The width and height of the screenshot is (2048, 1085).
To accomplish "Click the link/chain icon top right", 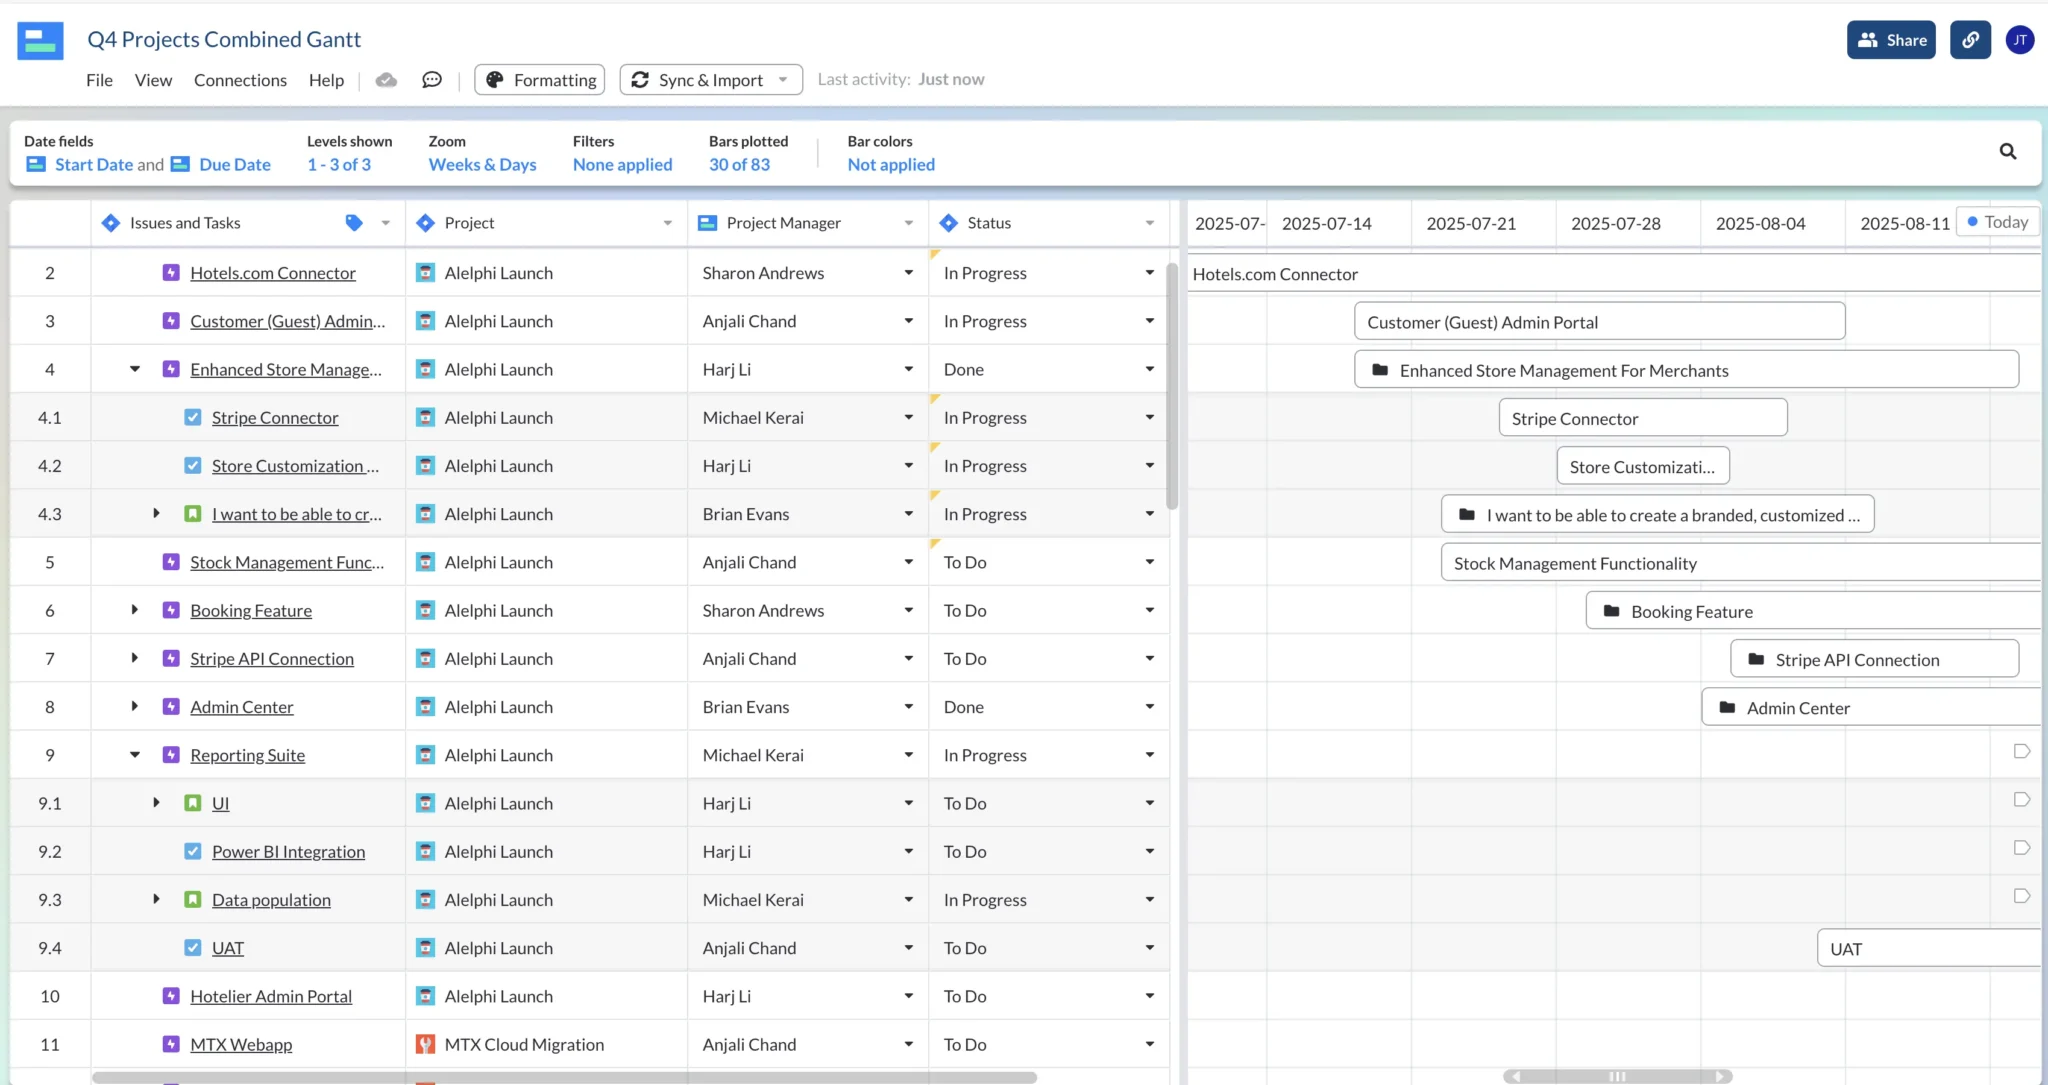I will click(x=1971, y=39).
